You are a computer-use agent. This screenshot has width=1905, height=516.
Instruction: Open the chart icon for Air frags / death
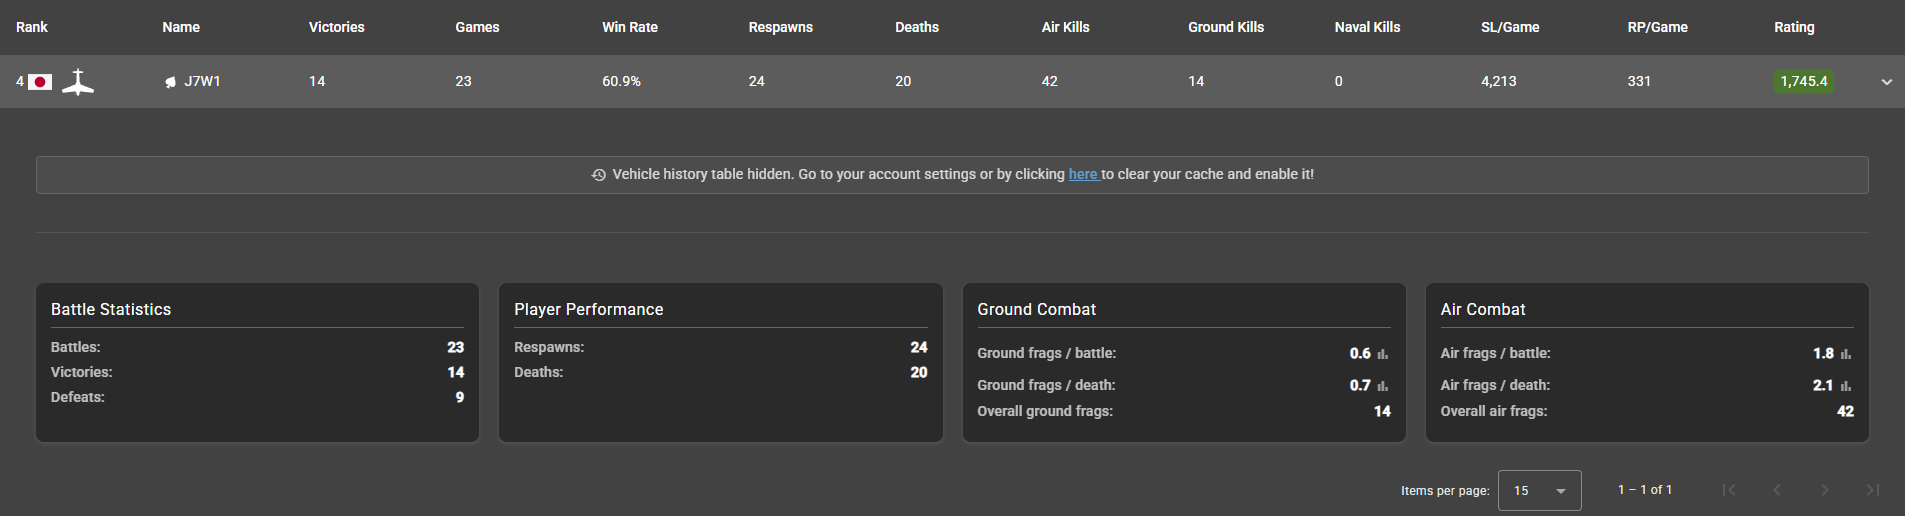point(1846,386)
